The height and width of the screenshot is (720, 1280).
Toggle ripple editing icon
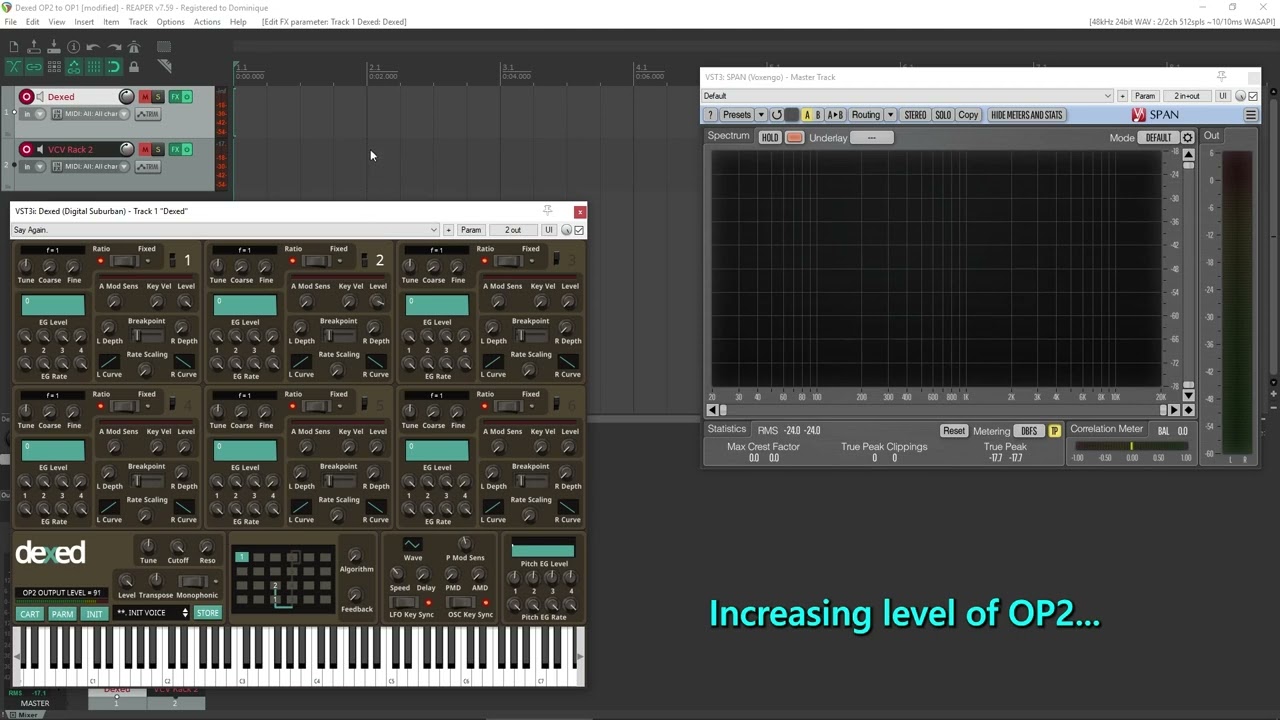[53, 67]
